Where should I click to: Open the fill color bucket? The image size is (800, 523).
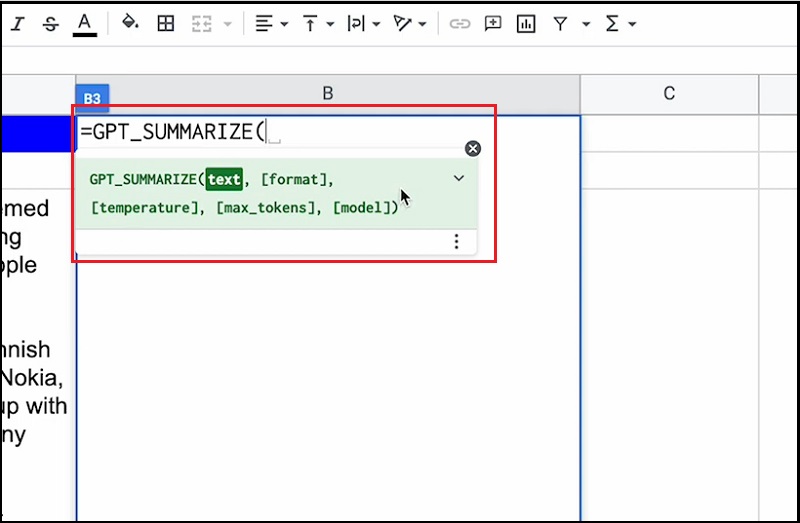pyautogui.click(x=130, y=23)
